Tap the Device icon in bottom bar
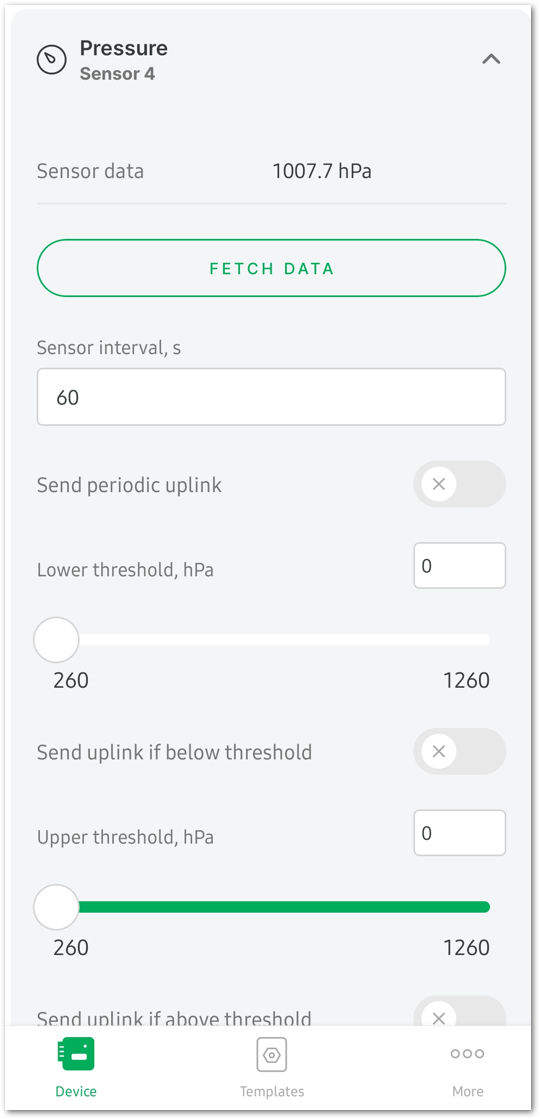 [x=76, y=1054]
